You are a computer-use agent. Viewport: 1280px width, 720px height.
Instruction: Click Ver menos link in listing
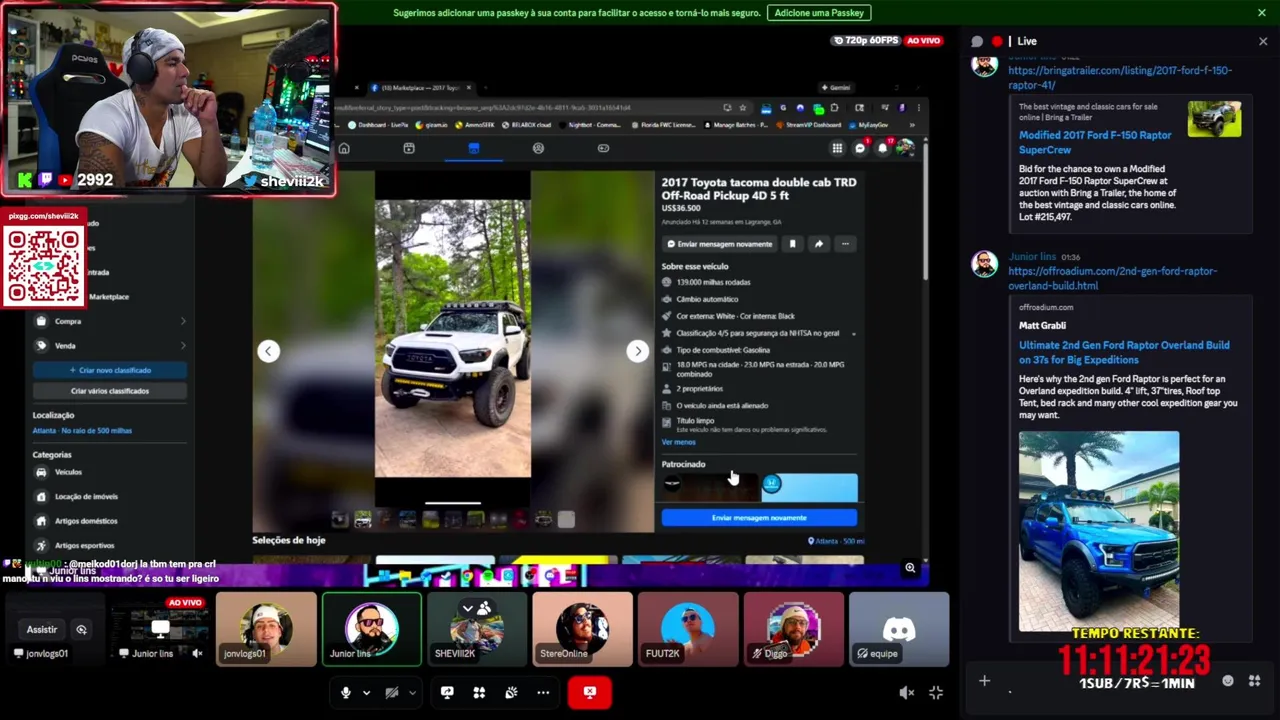(678, 442)
